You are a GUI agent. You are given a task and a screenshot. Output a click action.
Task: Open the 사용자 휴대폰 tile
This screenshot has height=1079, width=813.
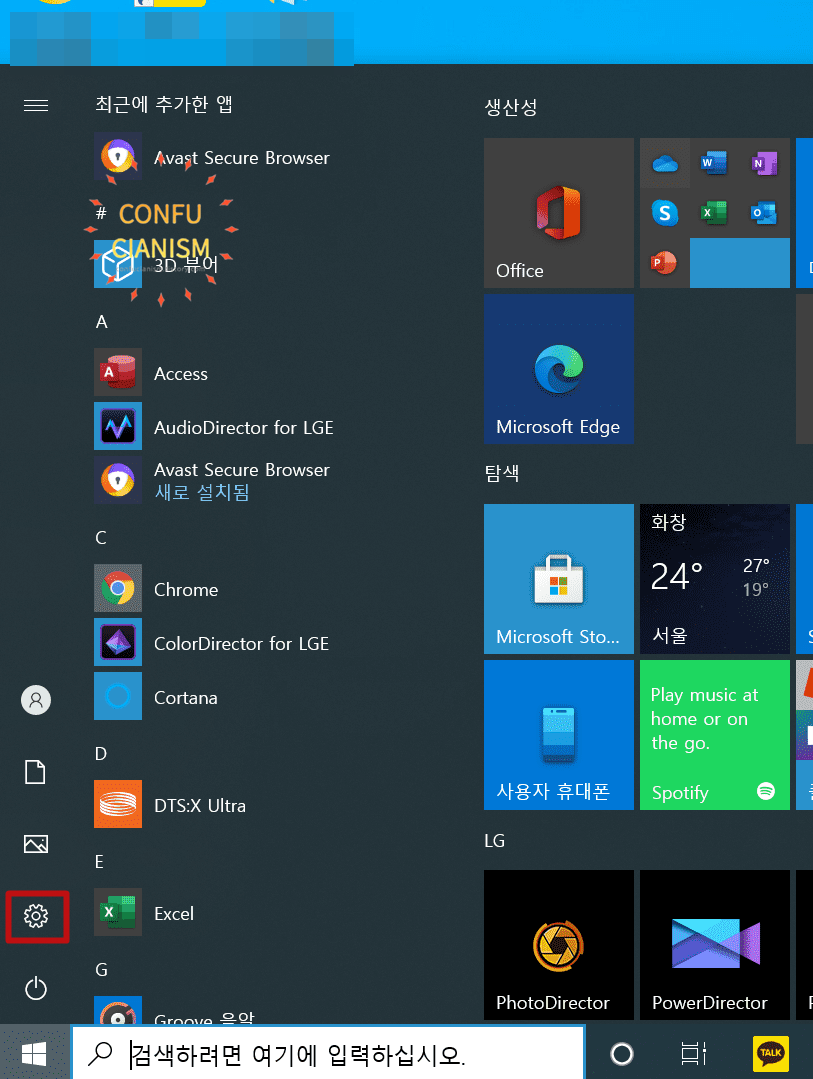click(559, 735)
